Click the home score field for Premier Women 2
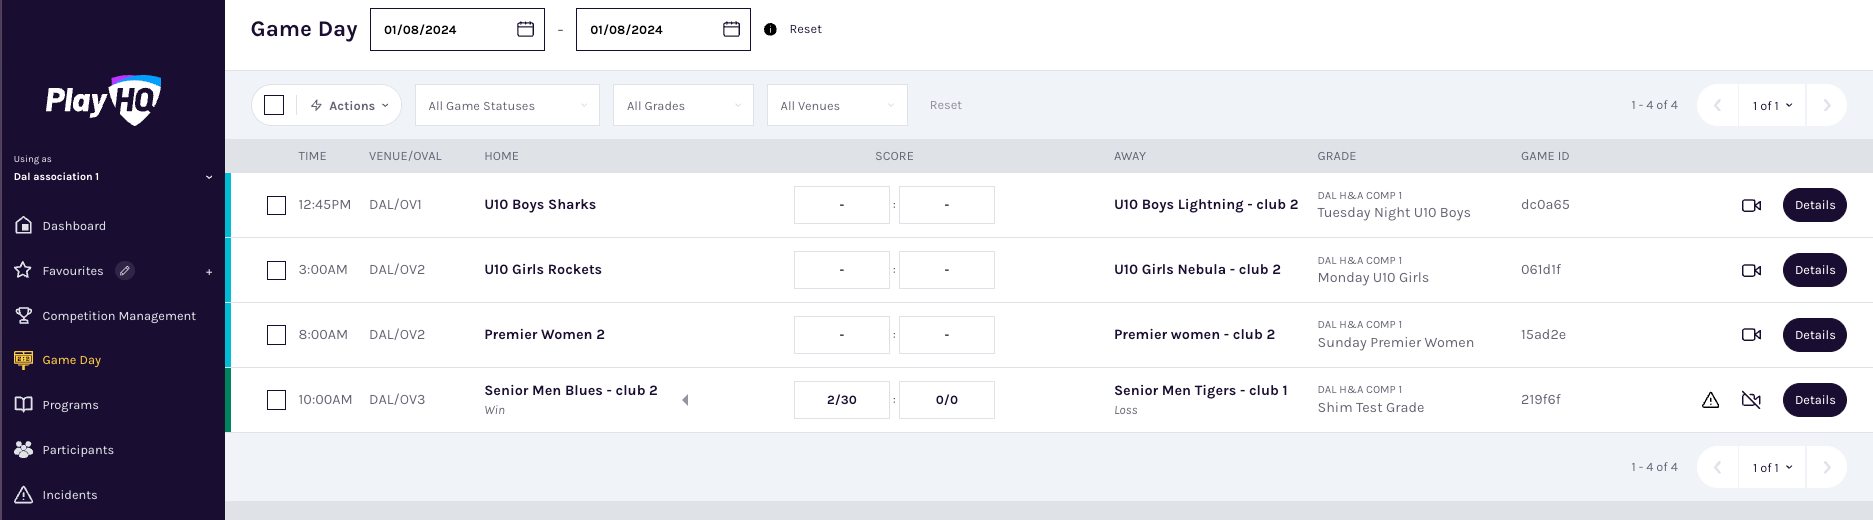Viewport: 1873px width, 520px height. tap(841, 335)
